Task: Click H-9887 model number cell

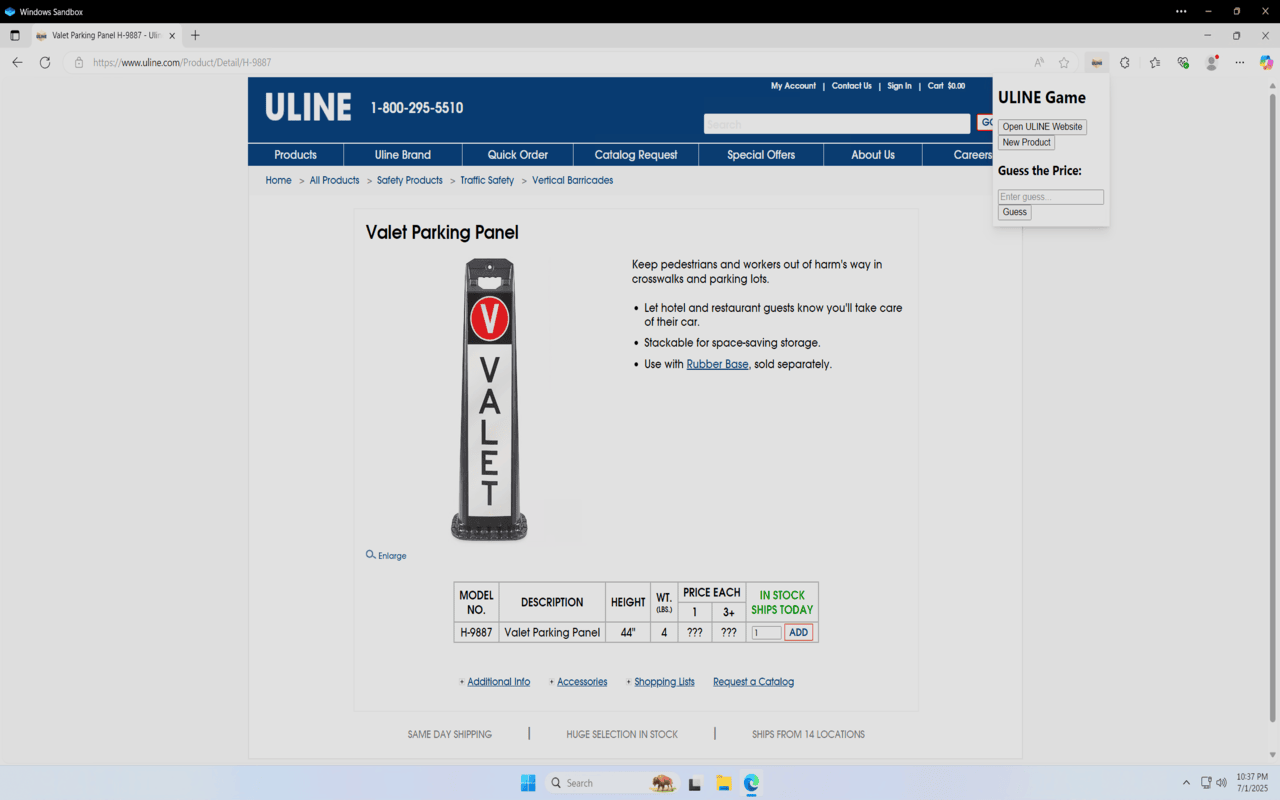Action: click(476, 632)
